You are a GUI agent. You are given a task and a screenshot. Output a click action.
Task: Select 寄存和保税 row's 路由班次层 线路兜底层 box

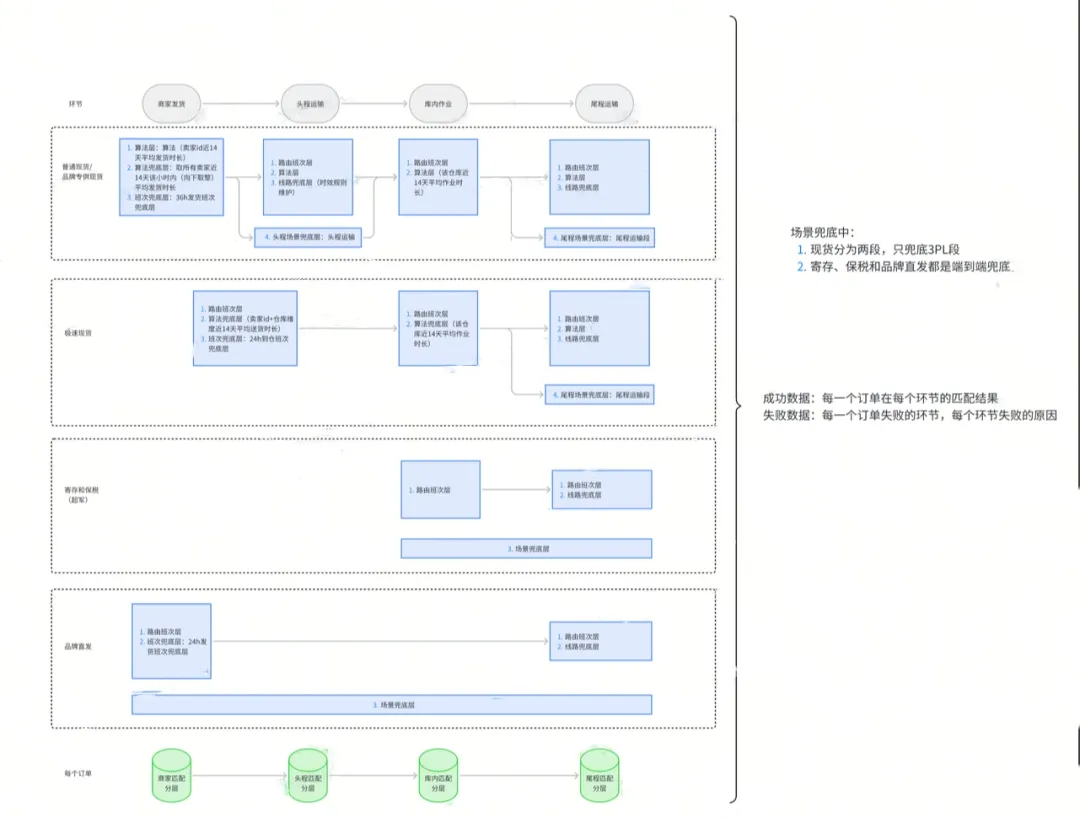[601, 490]
